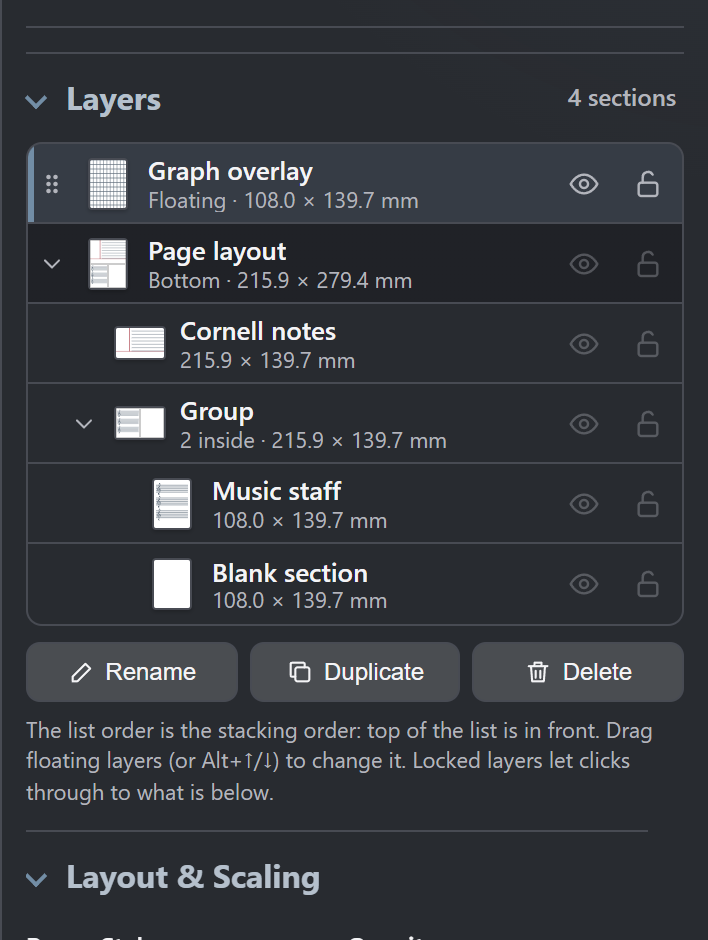Image resolution: width=708 pixels, height=940 pixels.
Task: Toggle Group visibility eye
Action: click(584, 424)
